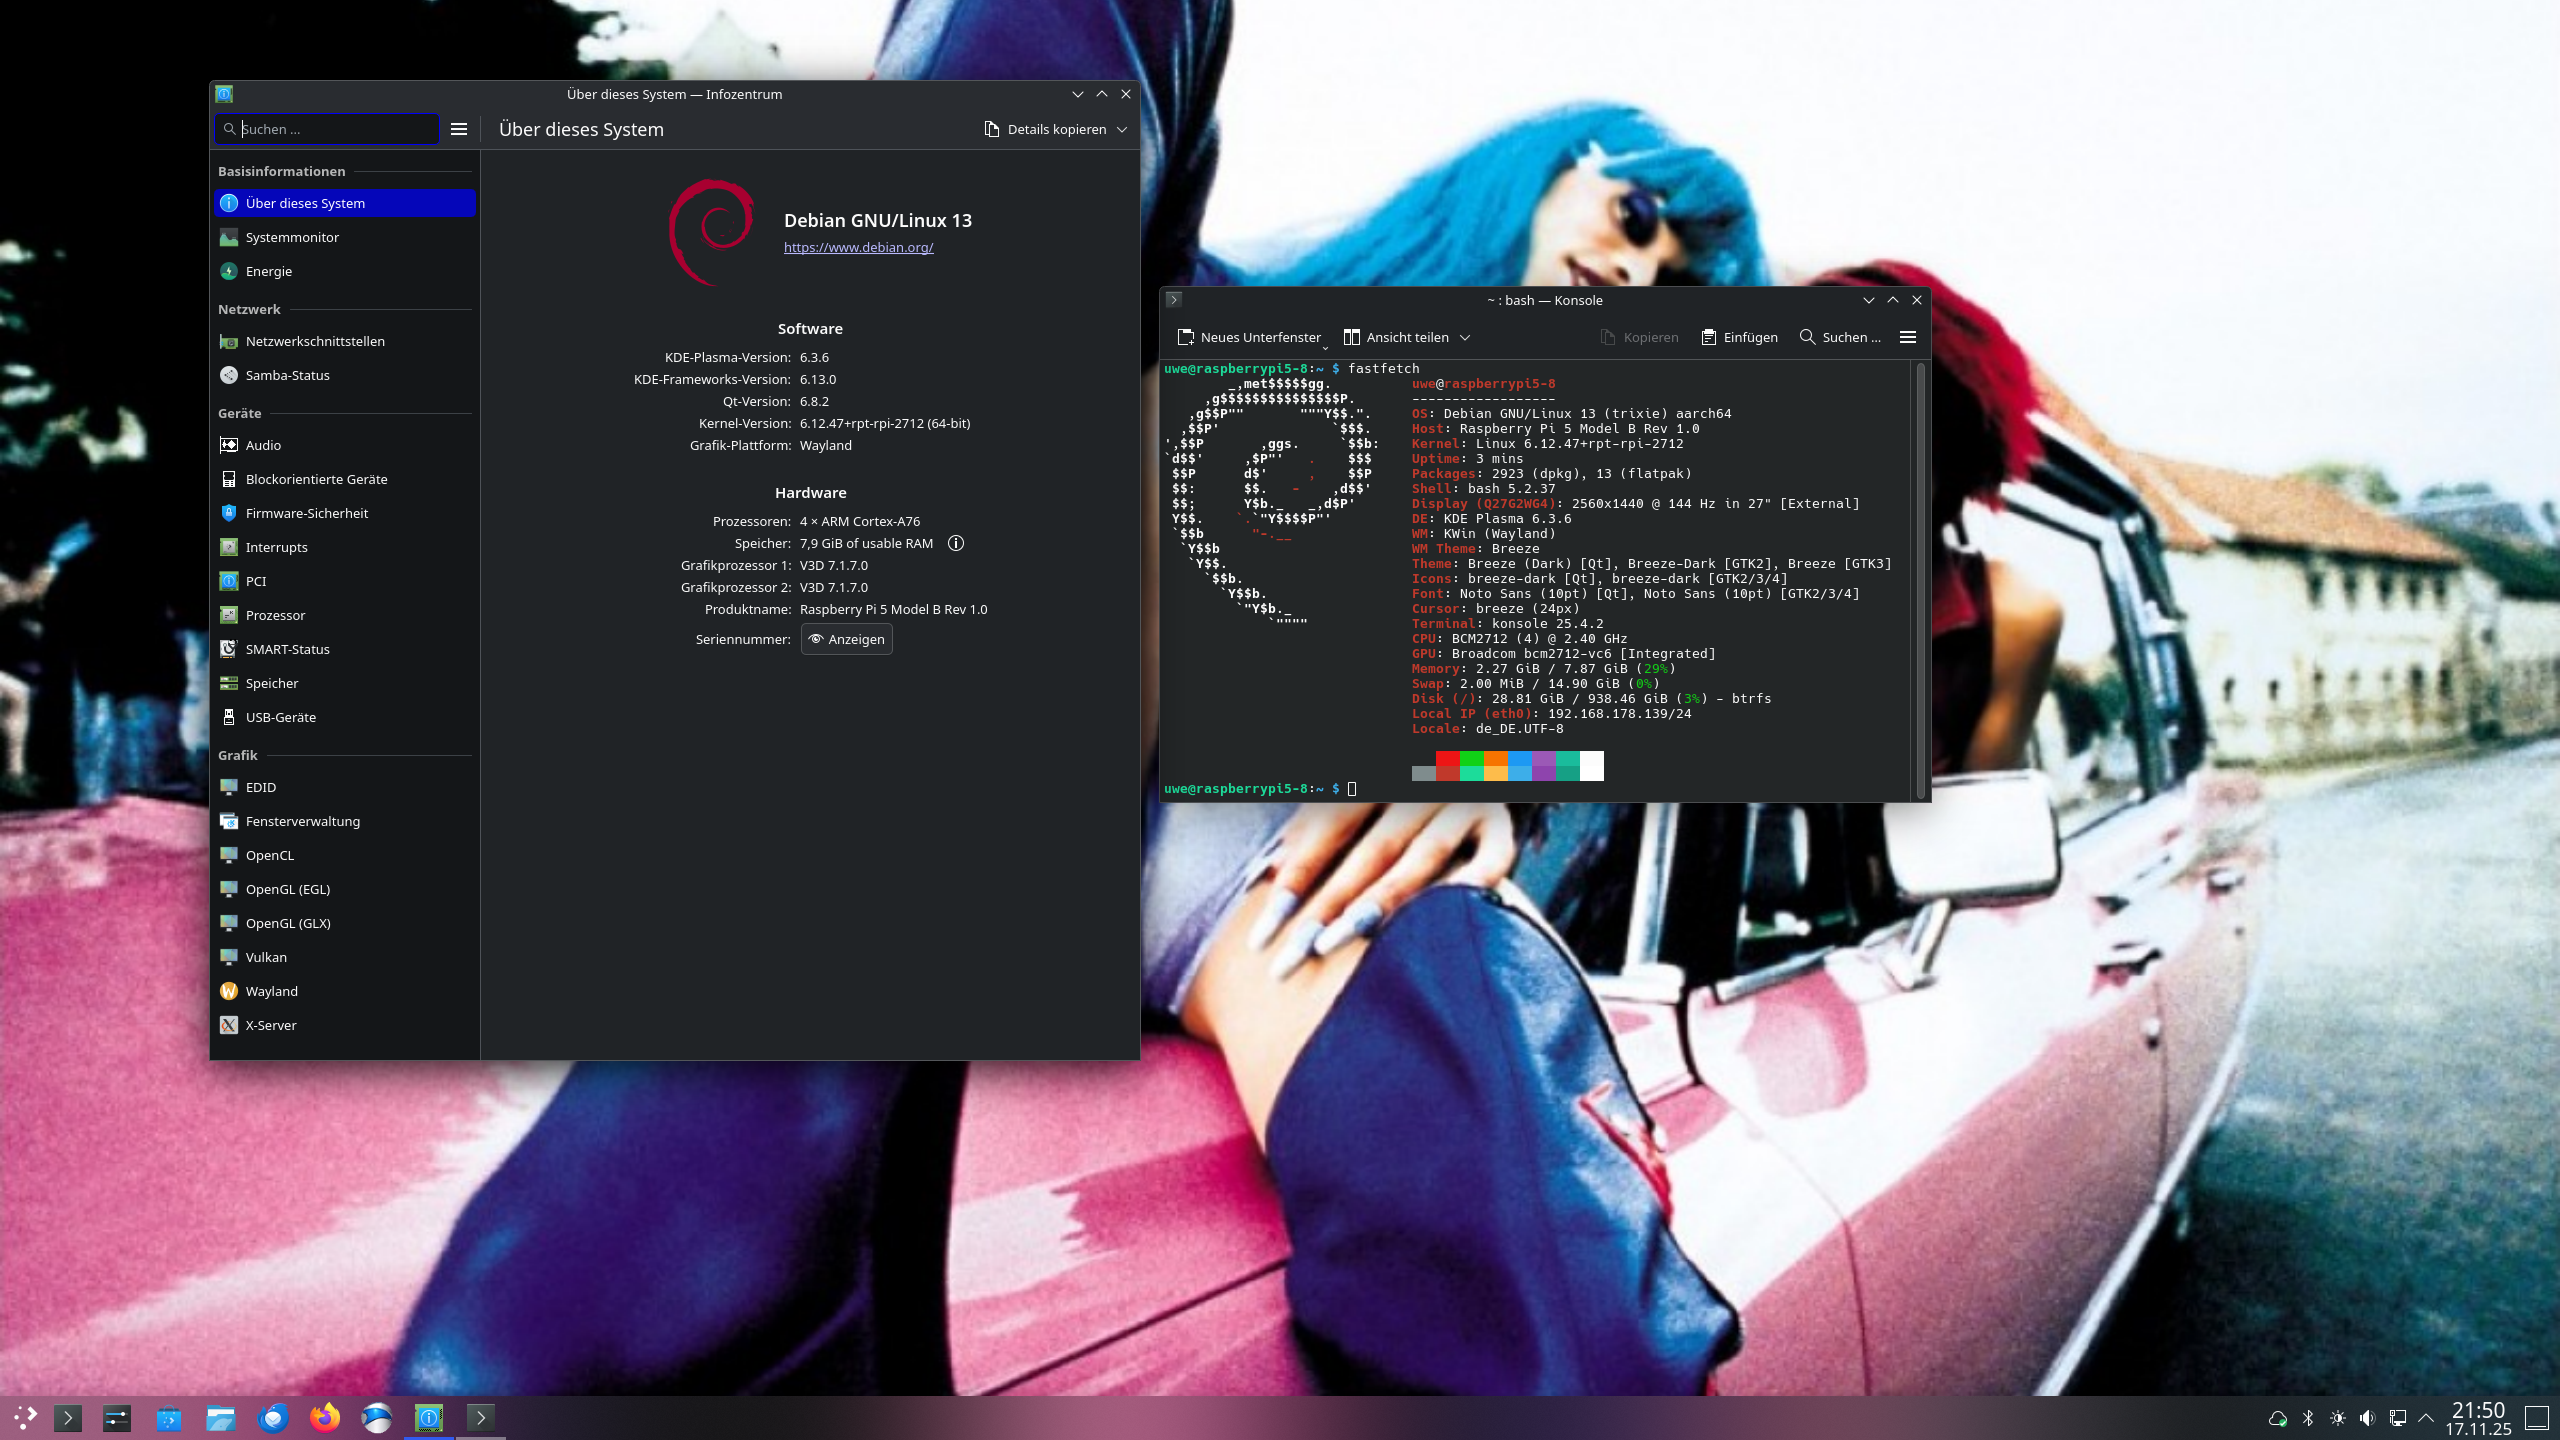Image resolution: width=2560 pixels, height=1440 pixels.
Task: Click the brightness tray icon
Action: (2337, 1418)
